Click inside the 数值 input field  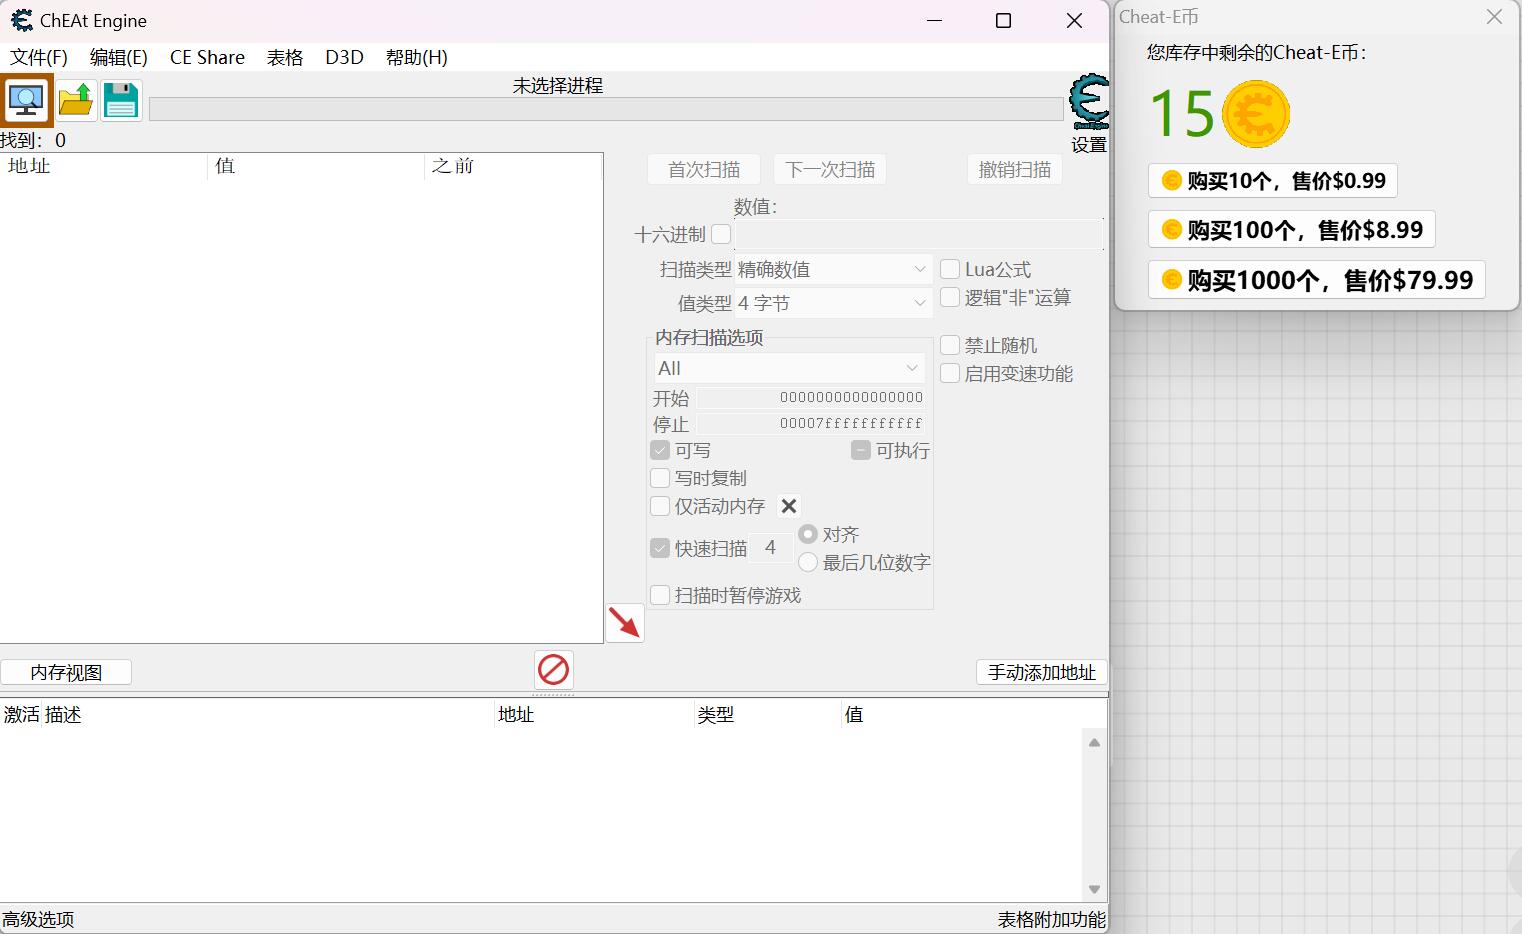click(918, 234)
